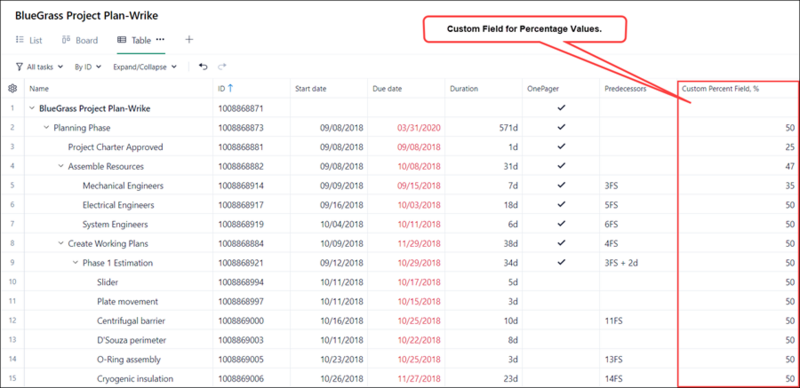The width and height of the screenshot is (800, 388).
Task: Toggle OnePager check for Planning Phase
Action: [x=561, y=127]
